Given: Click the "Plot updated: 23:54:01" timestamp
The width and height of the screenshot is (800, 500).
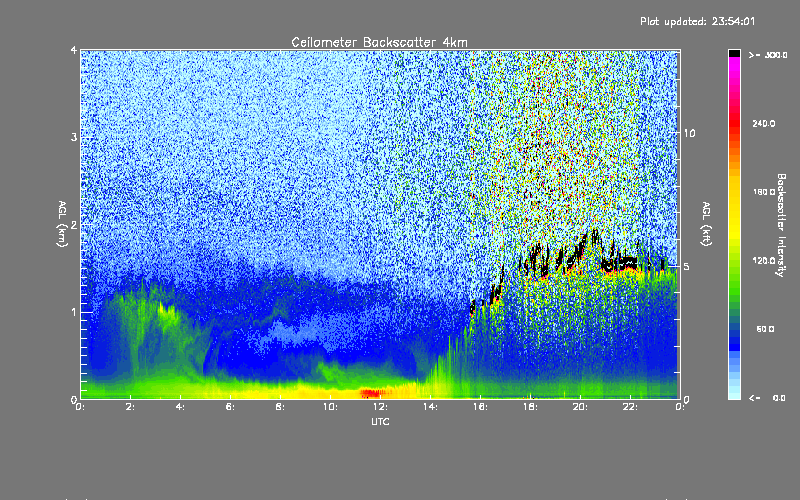Looking at the screenshot, I should click(697, 21).
